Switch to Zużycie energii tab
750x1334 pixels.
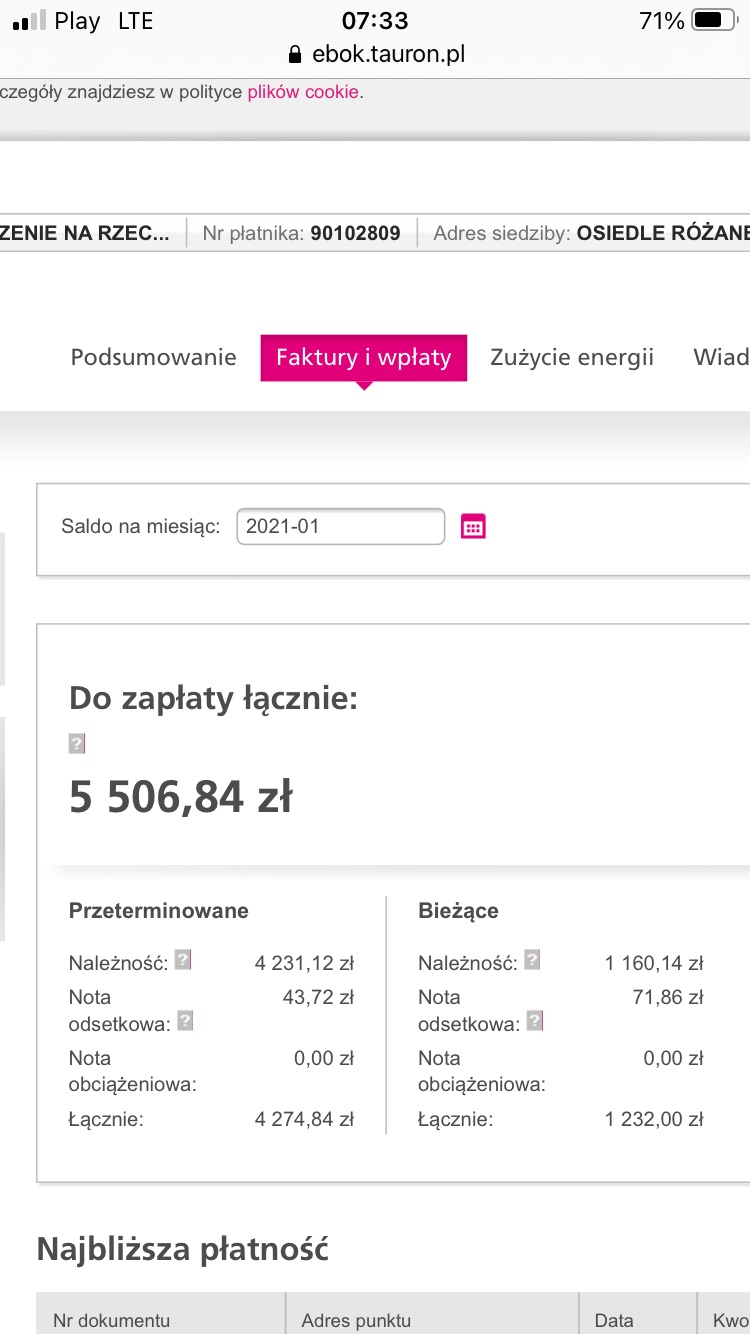pos(572,357)
